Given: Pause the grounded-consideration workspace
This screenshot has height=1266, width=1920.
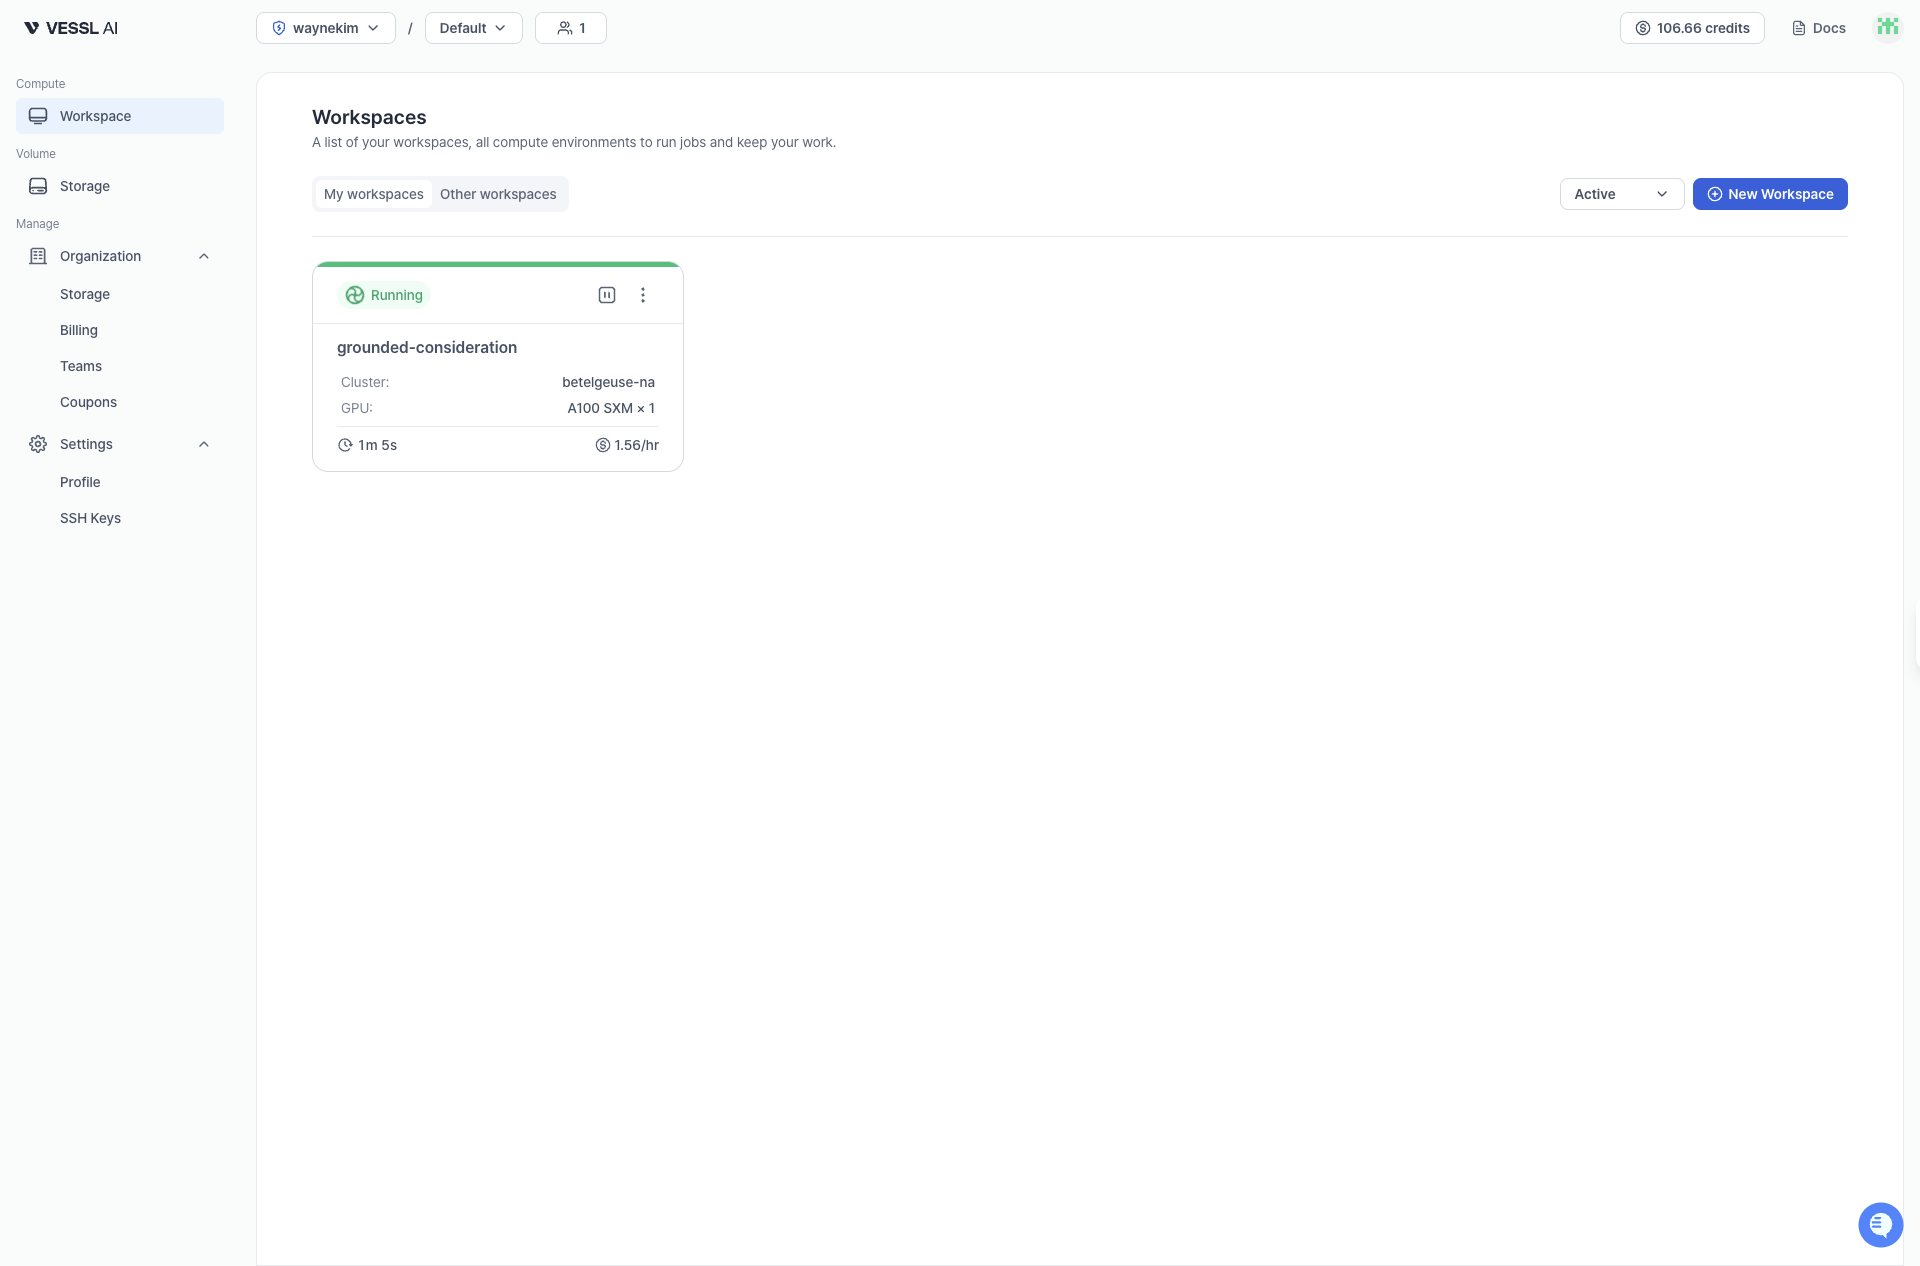Looking at the screenshot, I should pyautogui.click(x=607, y=295).
